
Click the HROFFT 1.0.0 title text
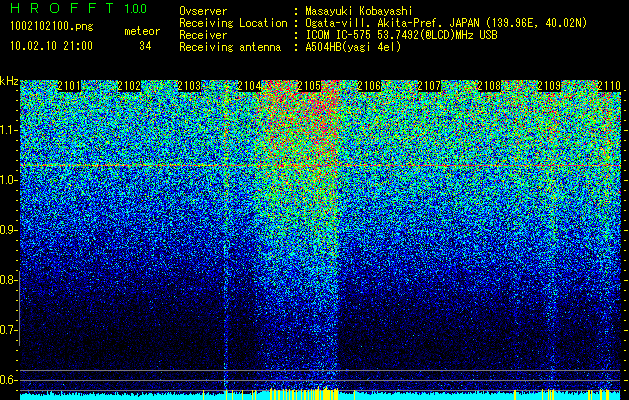[78, 8]
